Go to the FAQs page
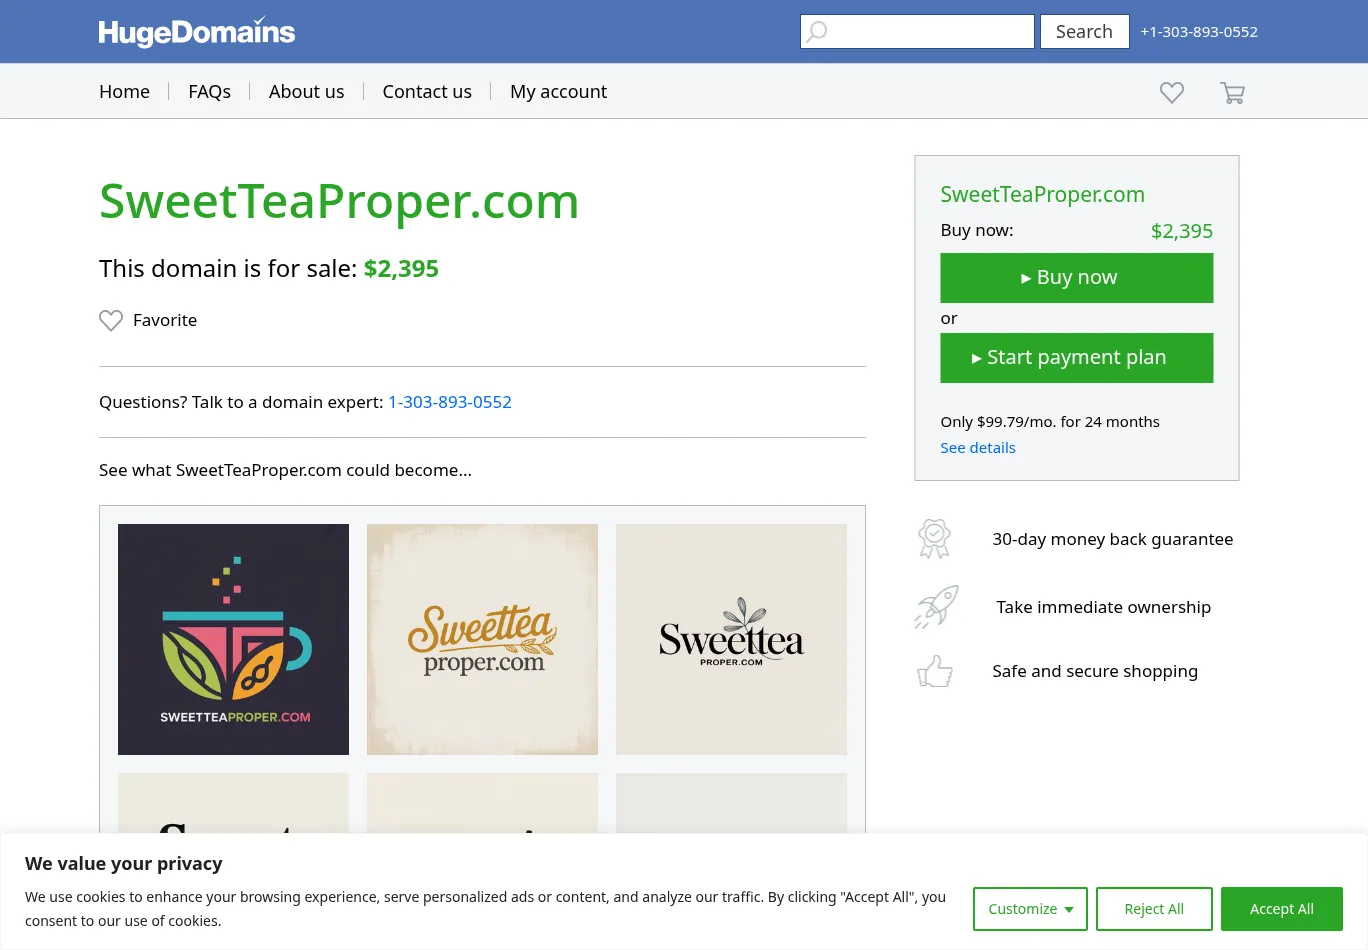 pos(209,92)
